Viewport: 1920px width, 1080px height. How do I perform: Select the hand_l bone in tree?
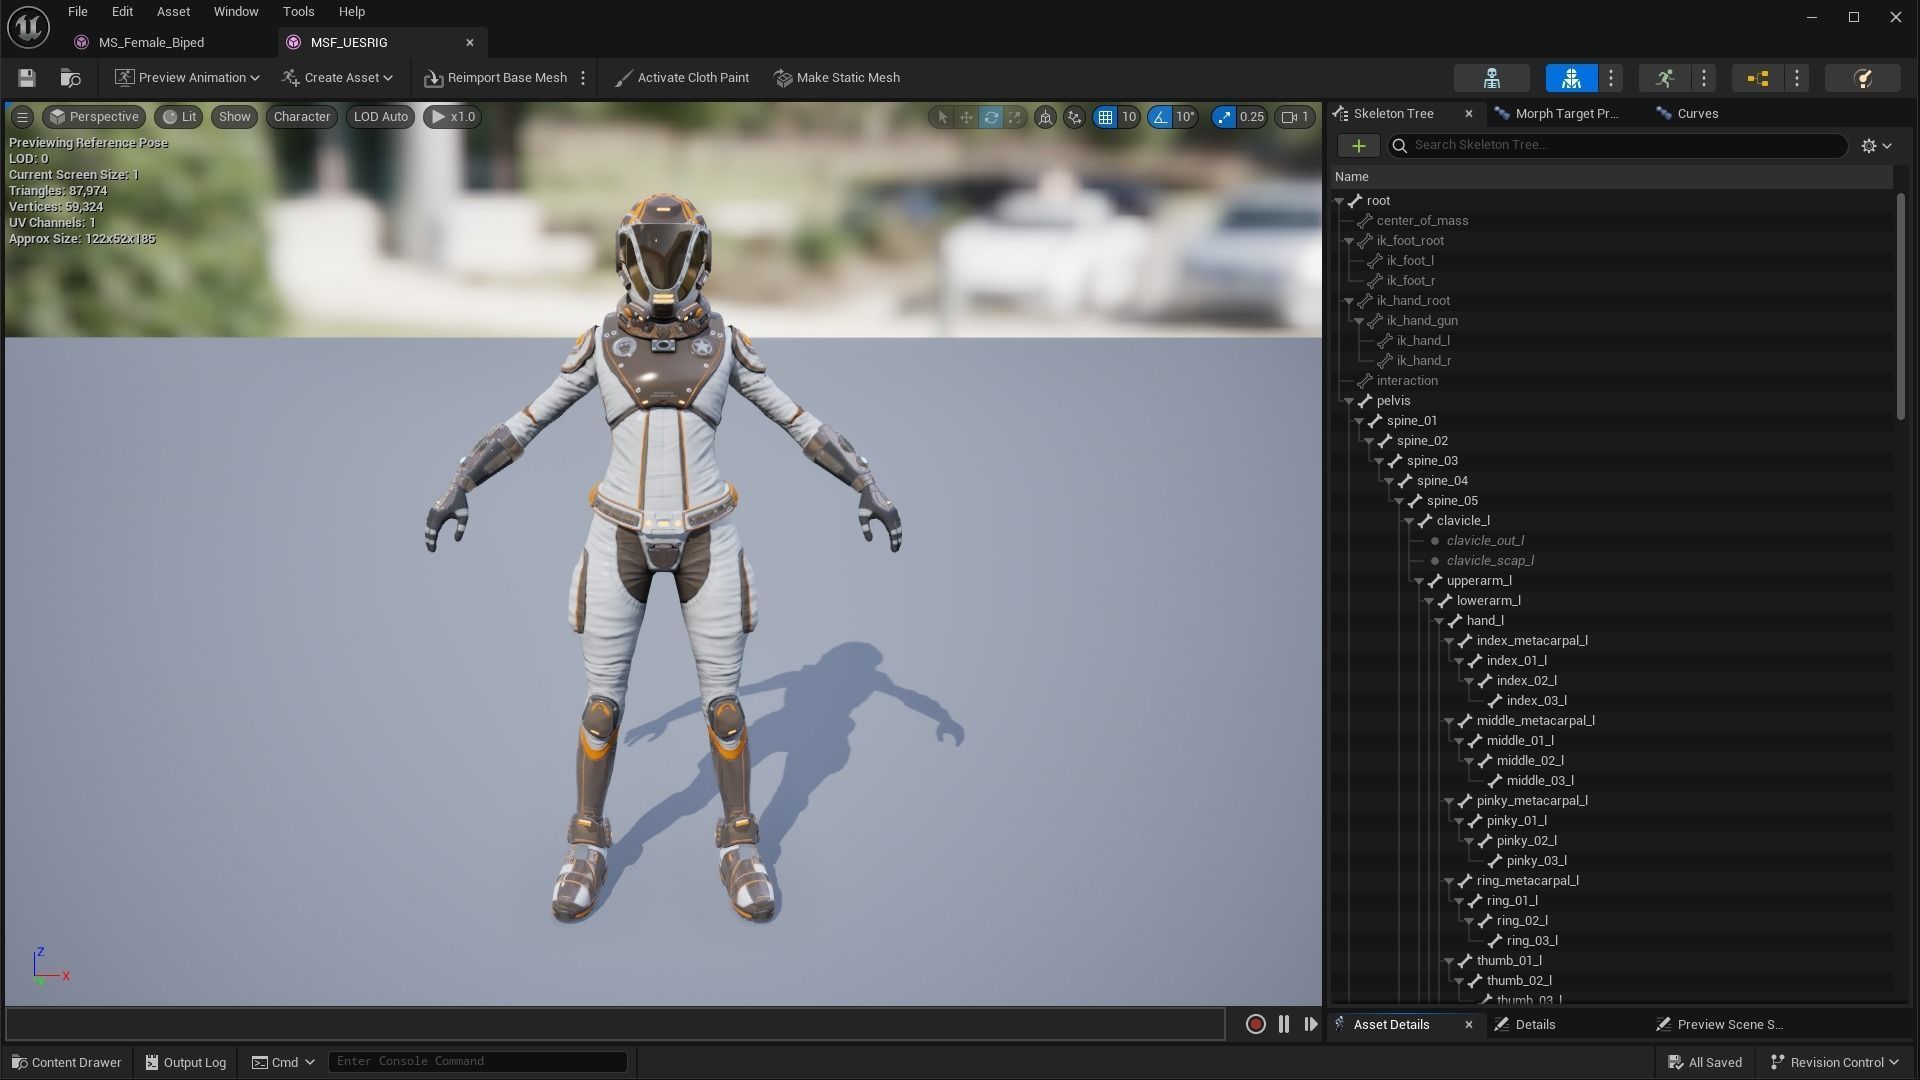click(x=1484, y=621)
